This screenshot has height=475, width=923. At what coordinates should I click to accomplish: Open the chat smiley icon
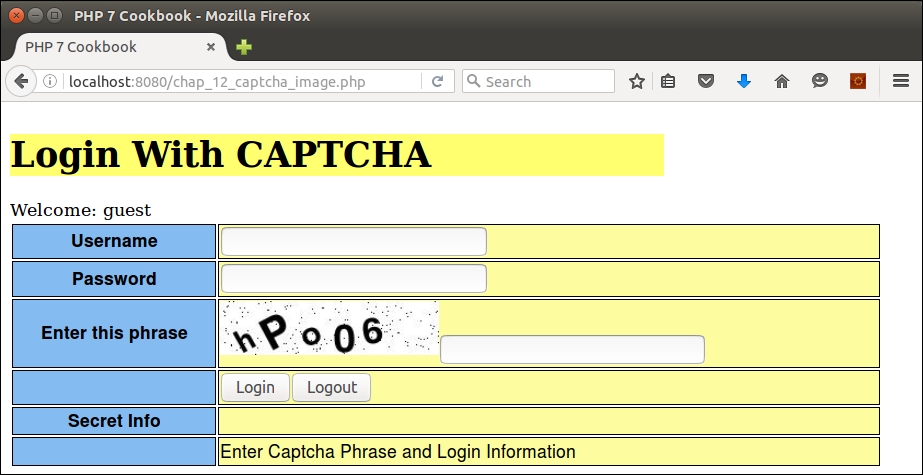tap(819, 81)
